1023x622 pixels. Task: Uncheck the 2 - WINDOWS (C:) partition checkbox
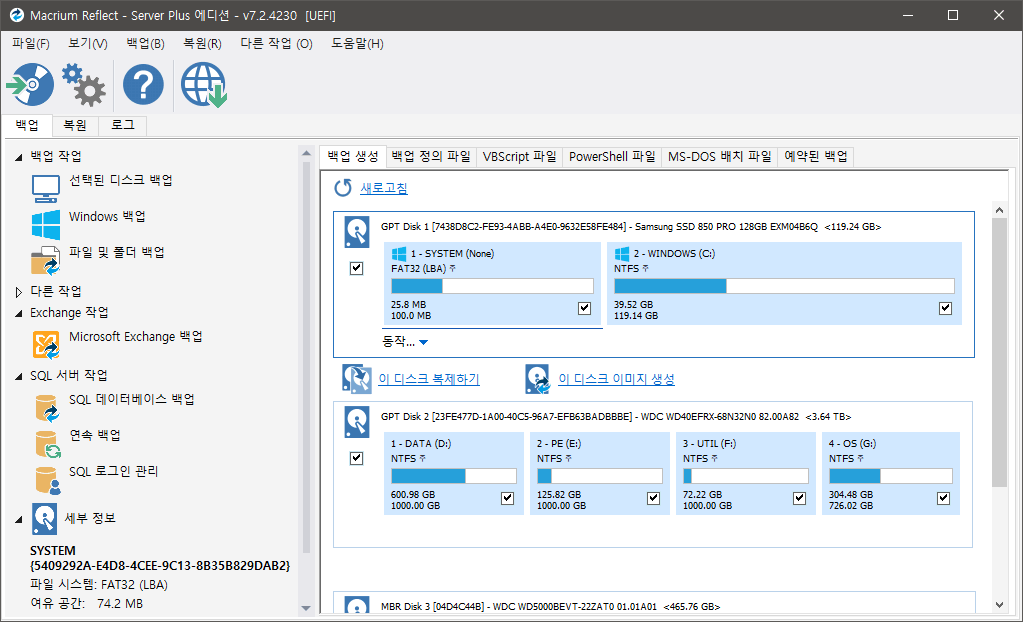[945, 308]
